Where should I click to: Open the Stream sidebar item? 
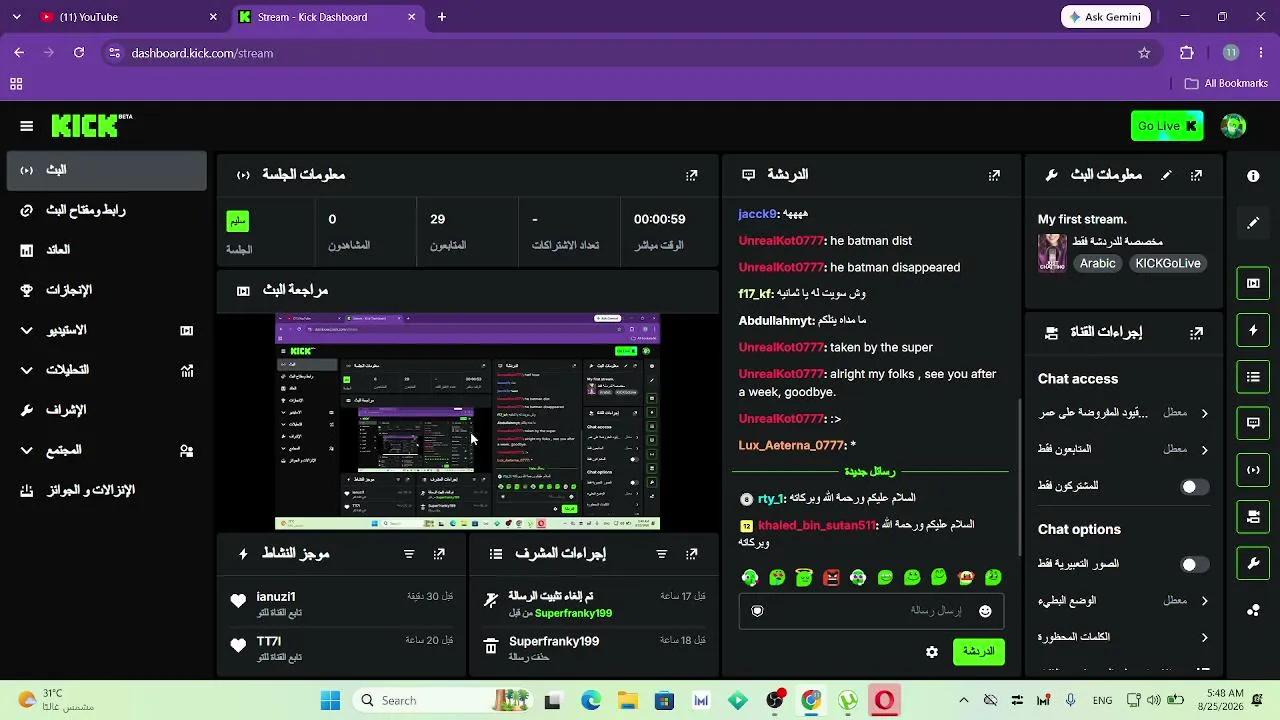point(106,170)
